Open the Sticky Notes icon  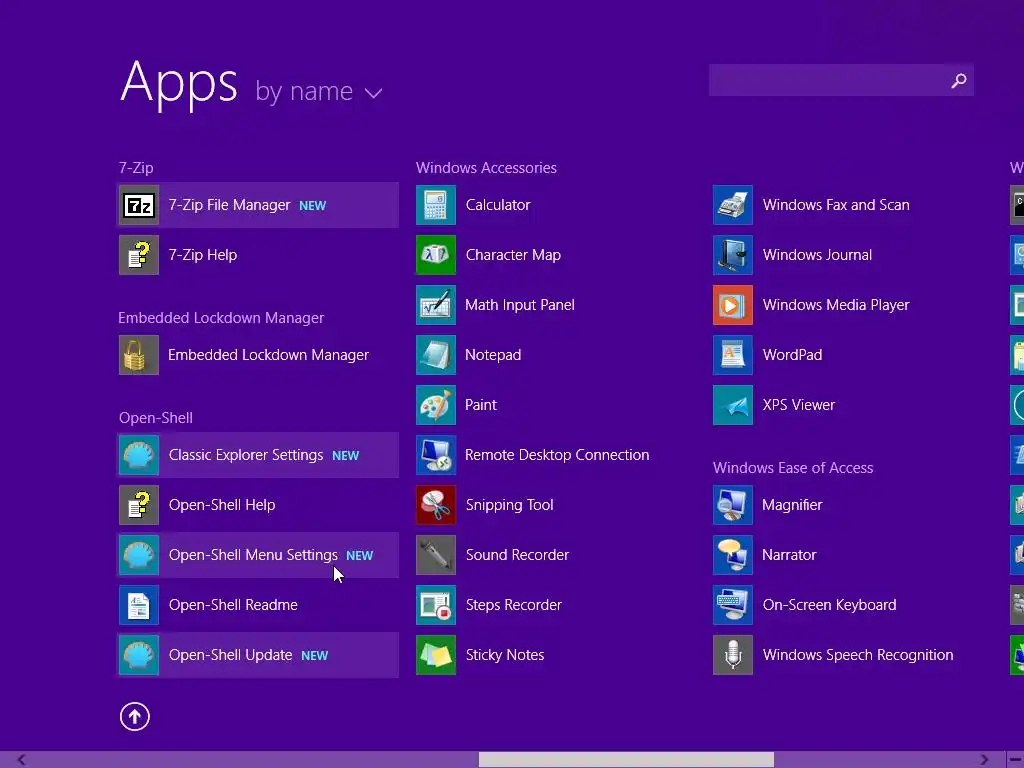coord(436,655)
